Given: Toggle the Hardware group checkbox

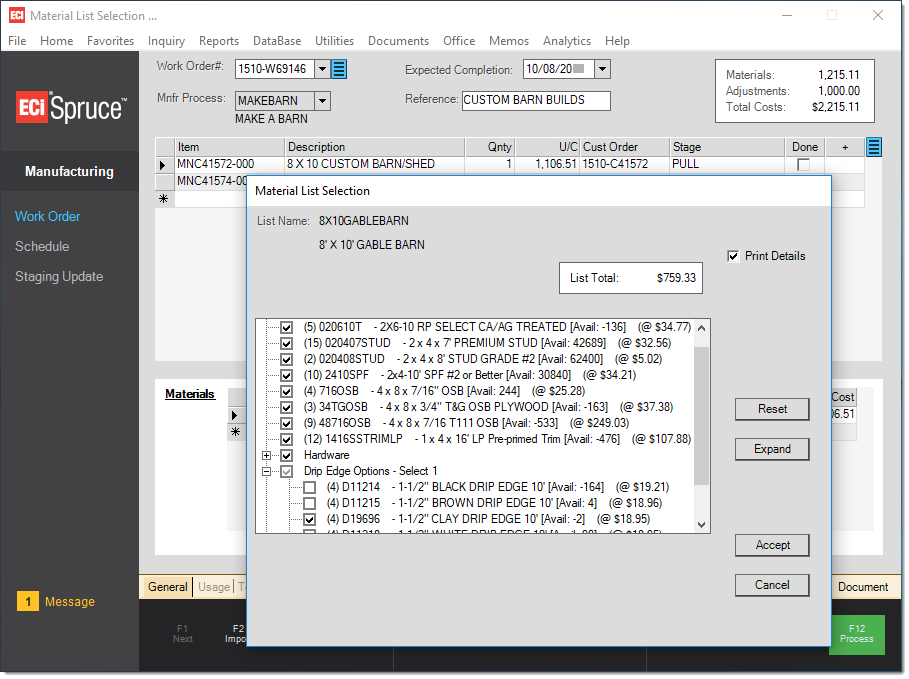Looking at the screenshot, I should tap(286, 455).
